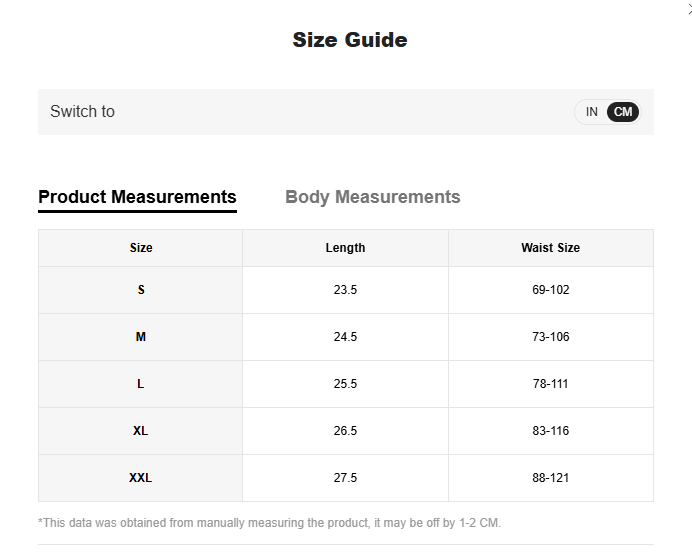Select the L size row label
The height and width of the screenshot is (552, 692).
point(141,384)
